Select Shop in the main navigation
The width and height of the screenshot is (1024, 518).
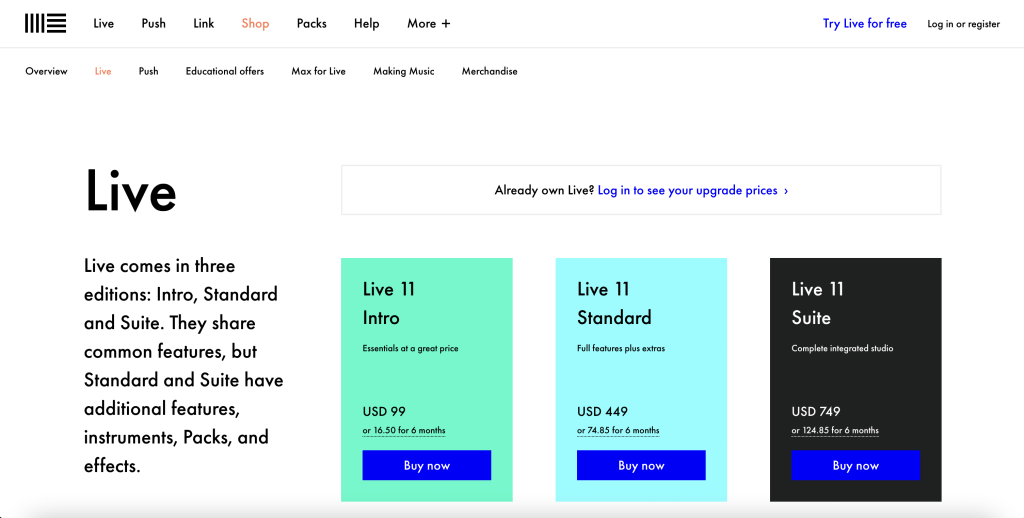255,24
